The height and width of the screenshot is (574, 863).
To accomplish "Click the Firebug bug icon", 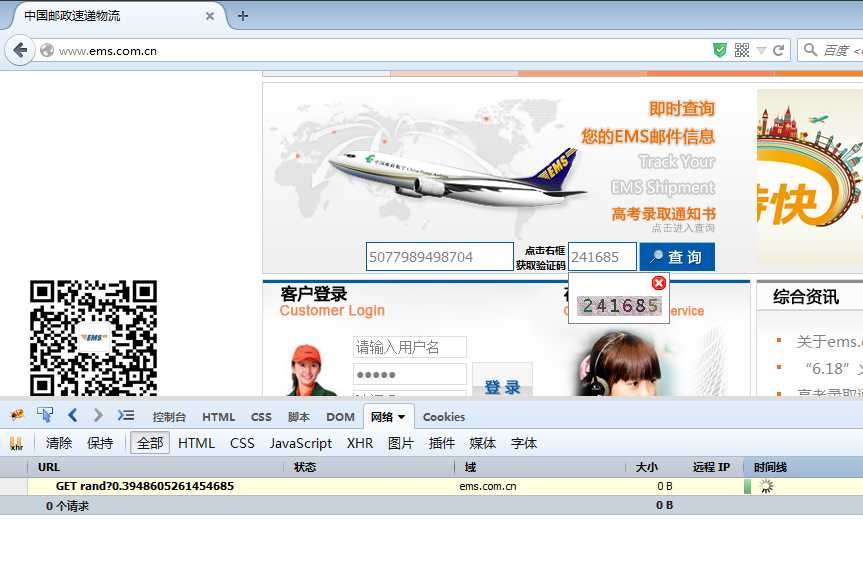I will (17, 416).
